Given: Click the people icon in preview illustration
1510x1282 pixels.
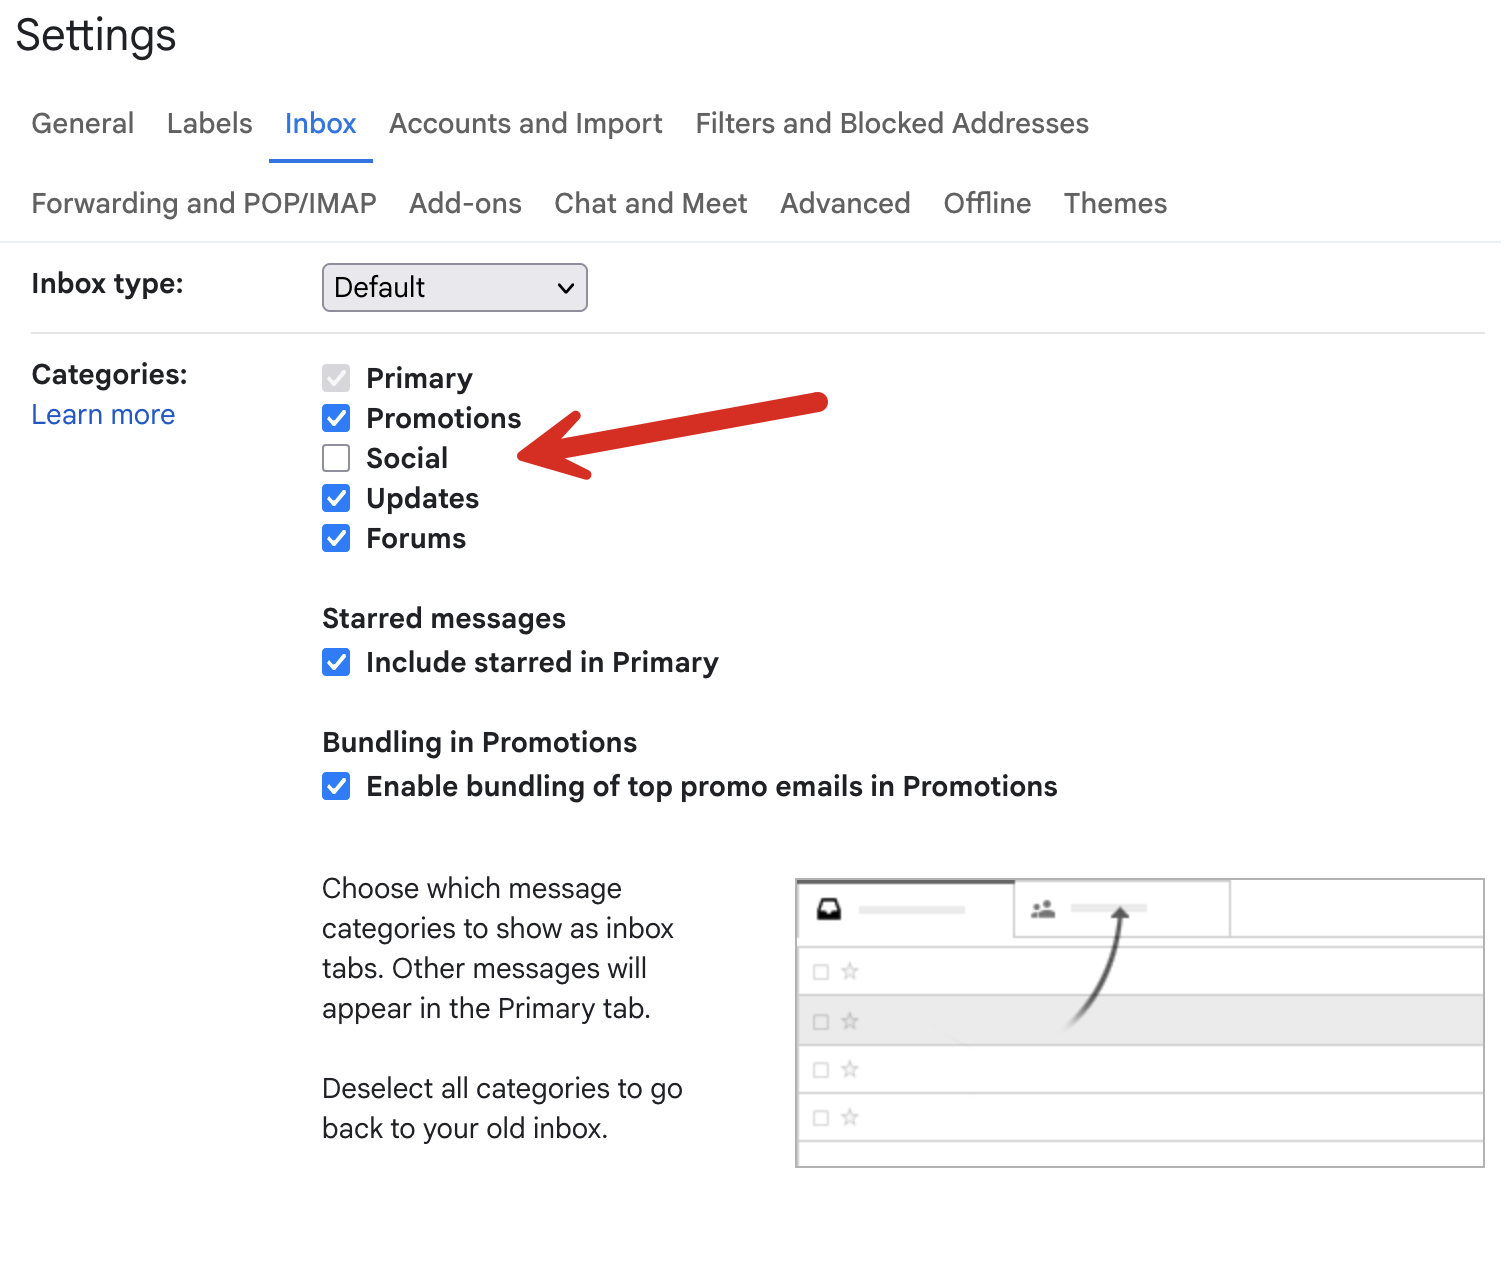Looking at the screenshot, I should 1043,909.
